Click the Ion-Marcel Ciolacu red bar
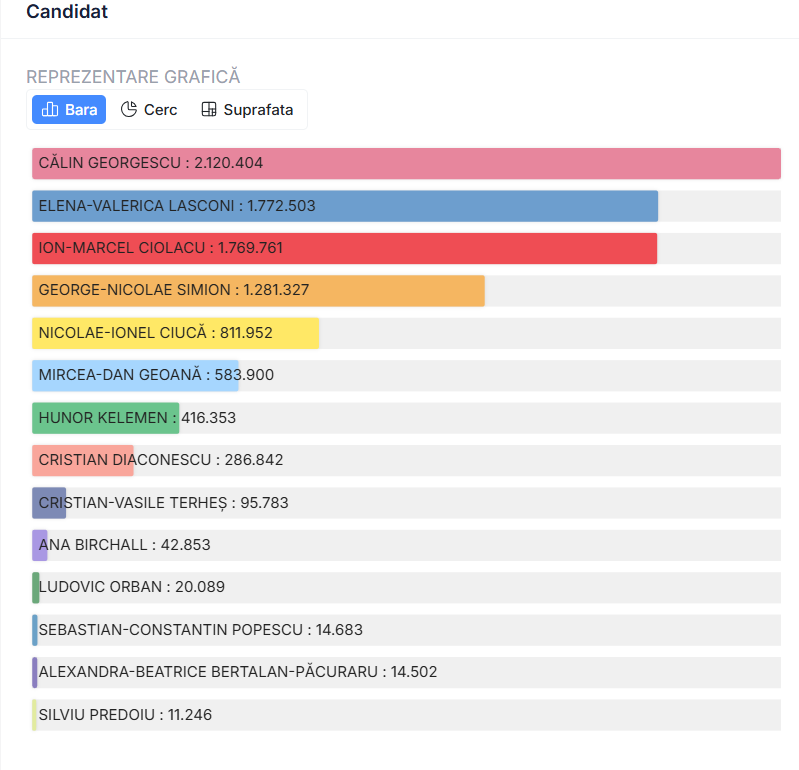This screenshot has width=799, height=770. (x=344, y=248)
